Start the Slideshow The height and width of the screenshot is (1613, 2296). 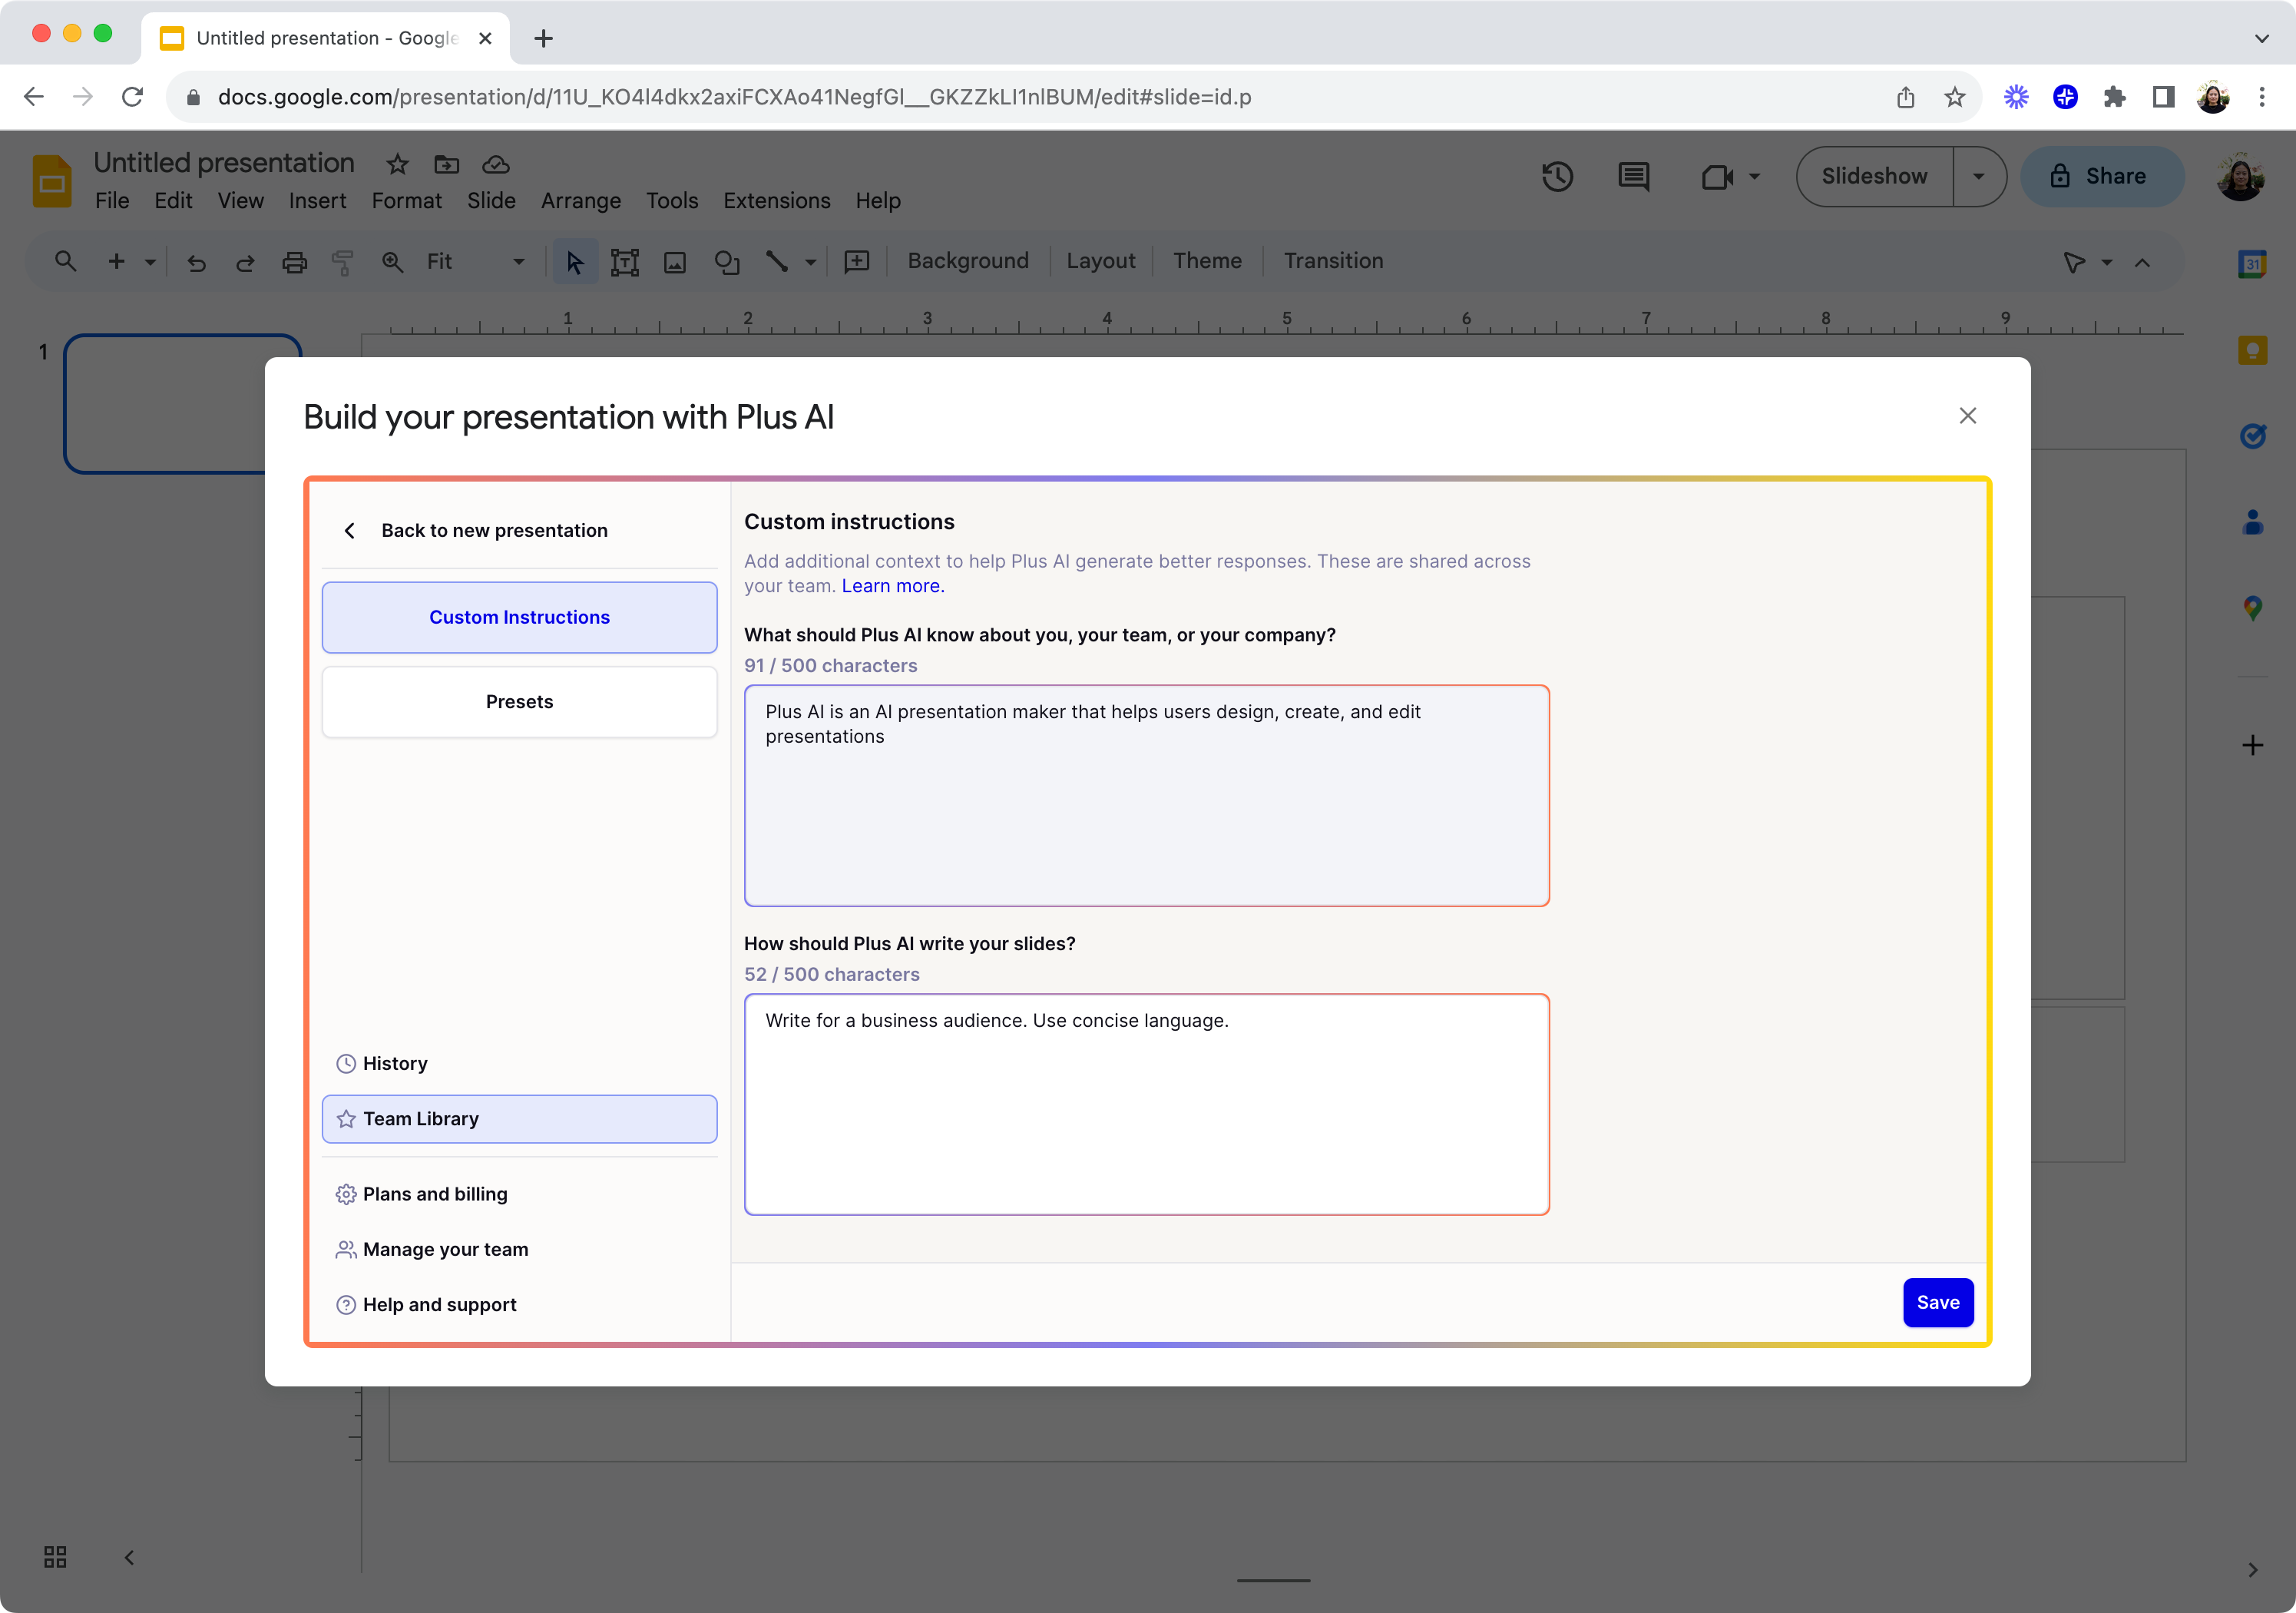pyautogui.click(x=1874, y=176)
